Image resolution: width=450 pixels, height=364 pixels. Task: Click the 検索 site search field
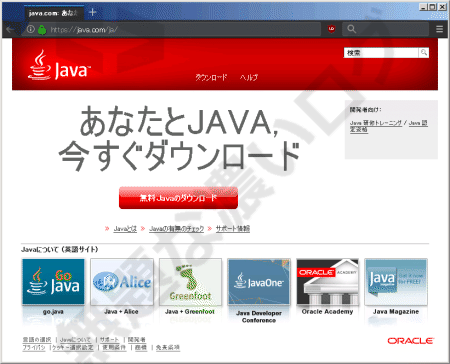tap(381, 53)
